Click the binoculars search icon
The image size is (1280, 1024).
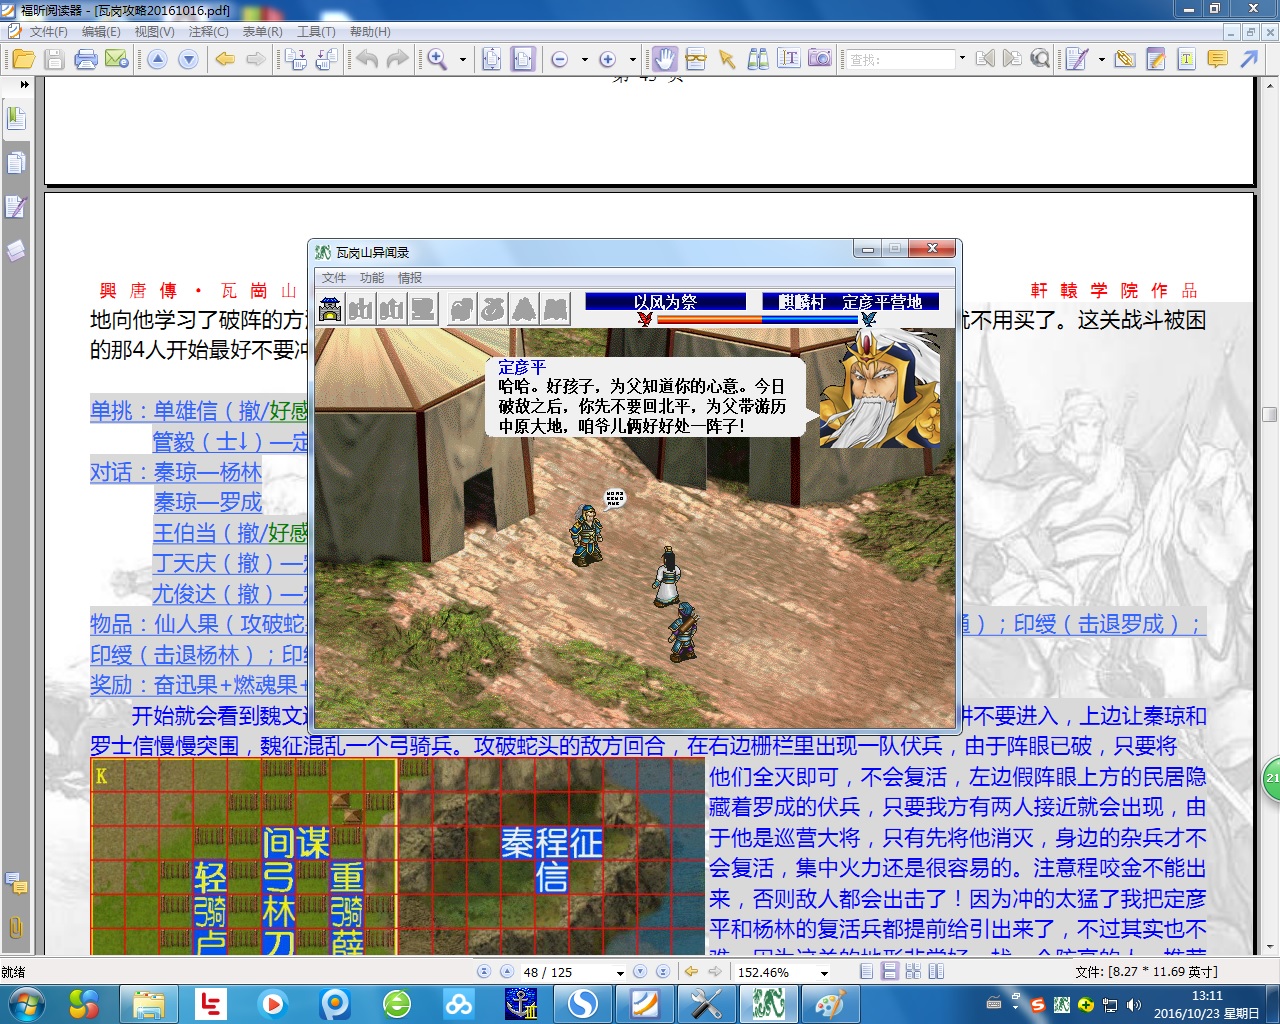(758, 59)
